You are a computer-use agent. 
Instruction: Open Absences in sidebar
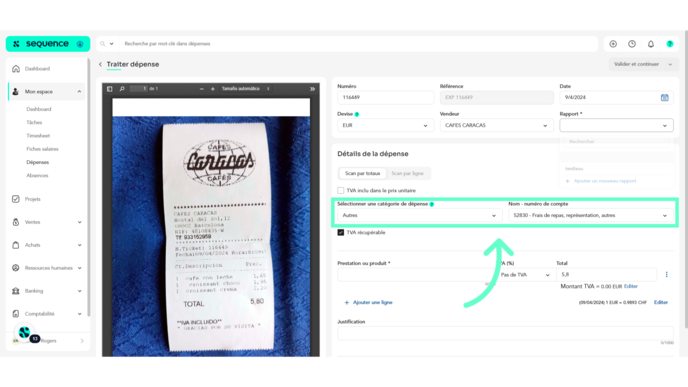pyautogui.click(x=37, y=176)
